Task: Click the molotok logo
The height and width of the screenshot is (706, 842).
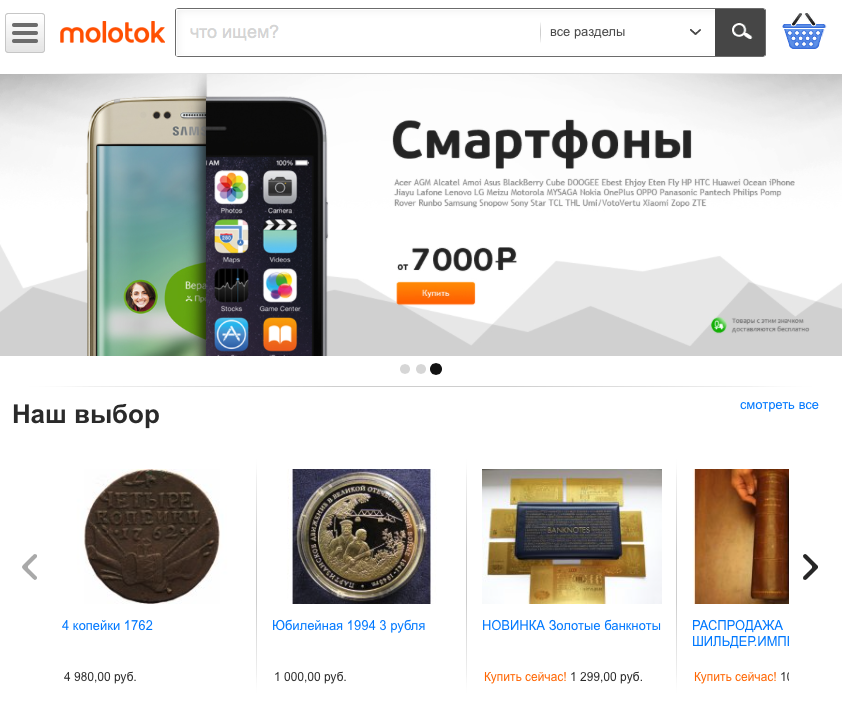Action: pos(112,33)
